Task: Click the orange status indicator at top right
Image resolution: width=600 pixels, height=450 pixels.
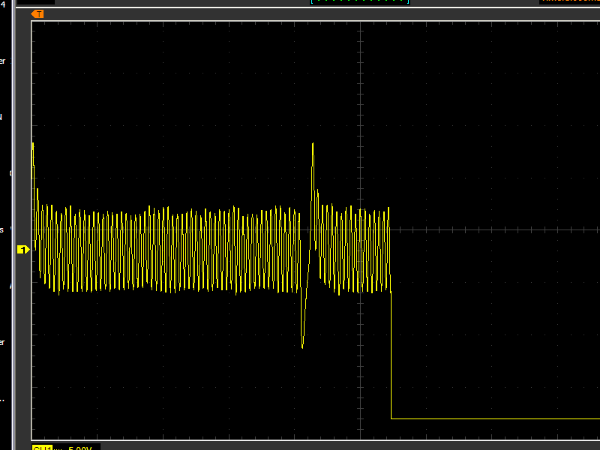Action: click(x=568, y=2)
